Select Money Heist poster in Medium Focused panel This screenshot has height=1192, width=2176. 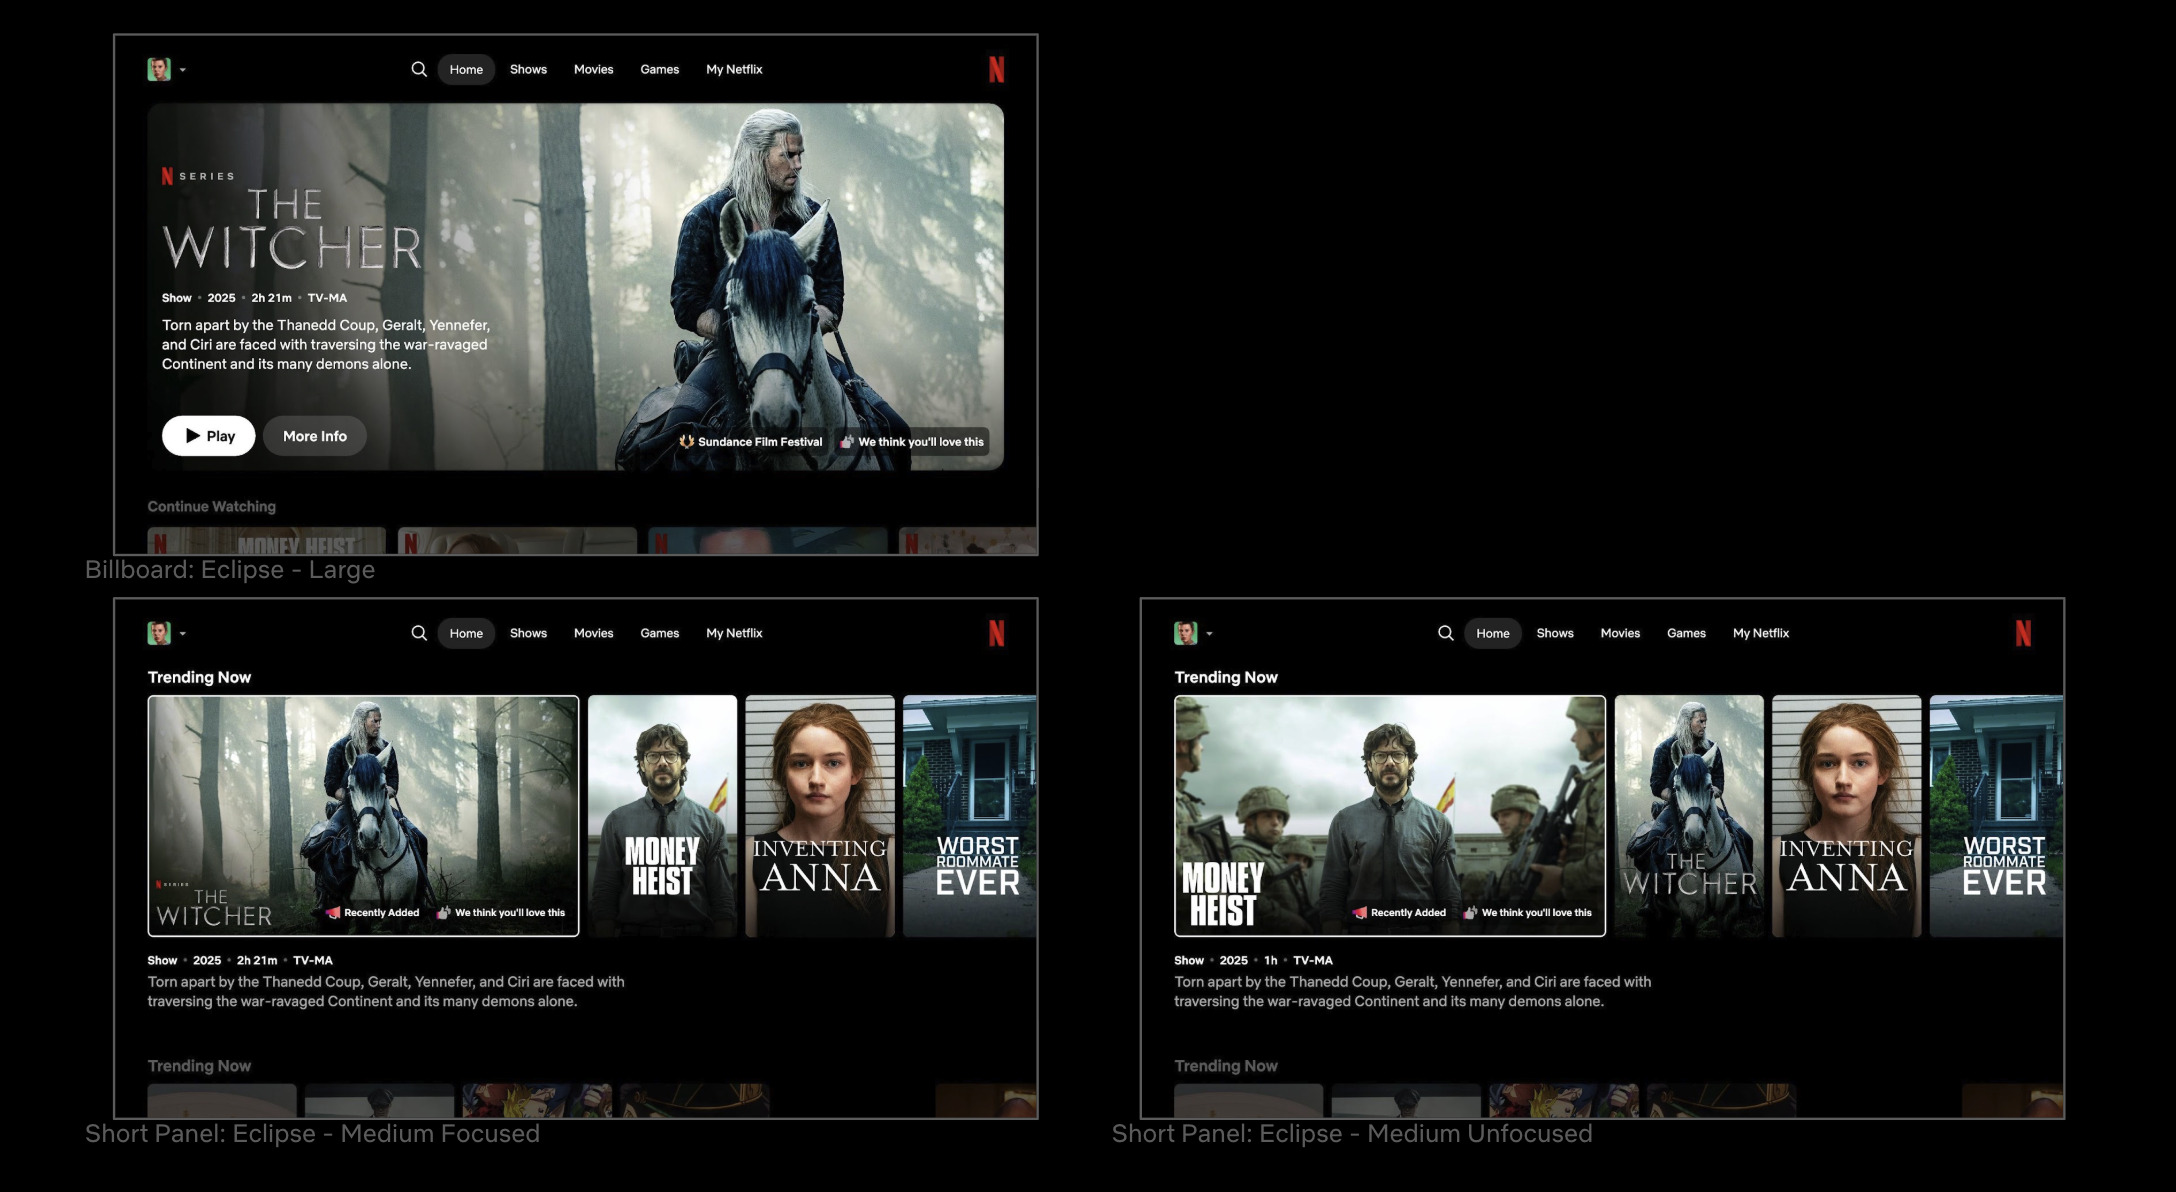662,816
